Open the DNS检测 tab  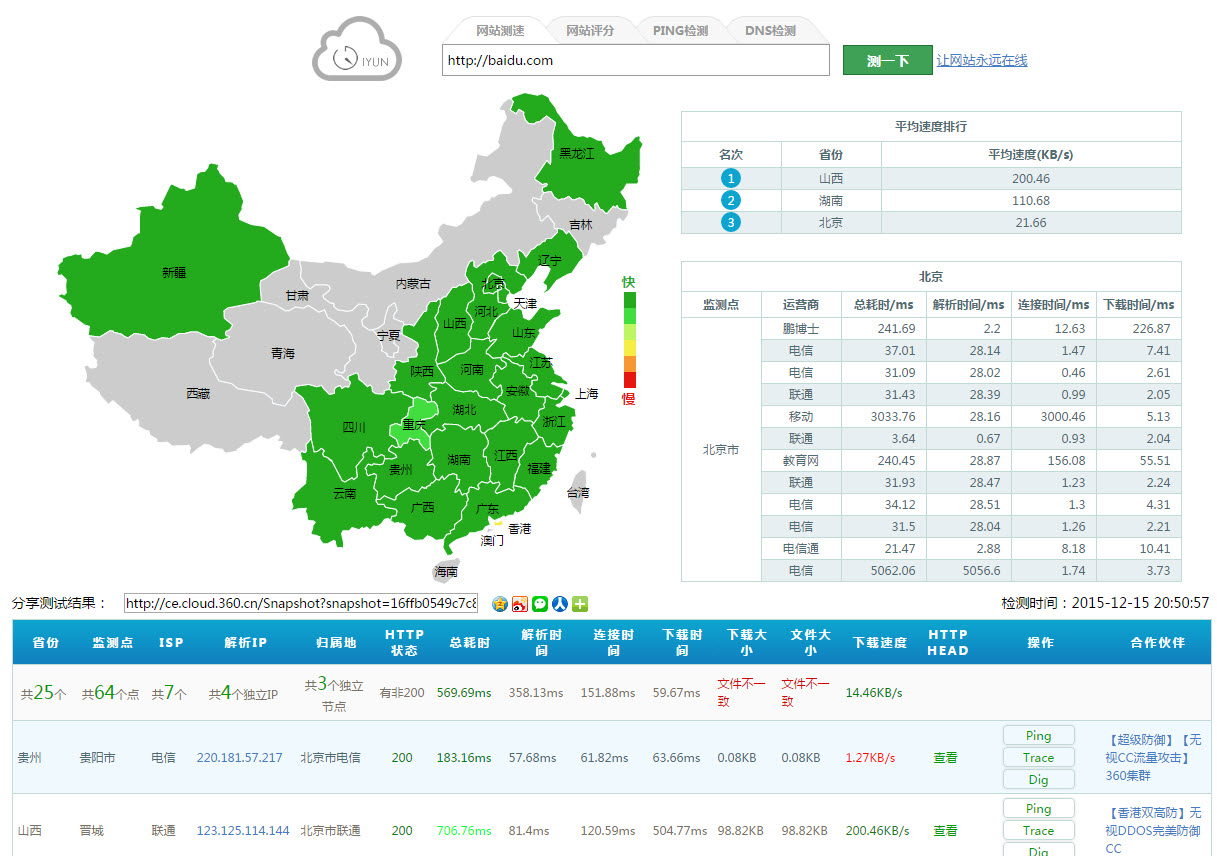click(x=770, y=31)
